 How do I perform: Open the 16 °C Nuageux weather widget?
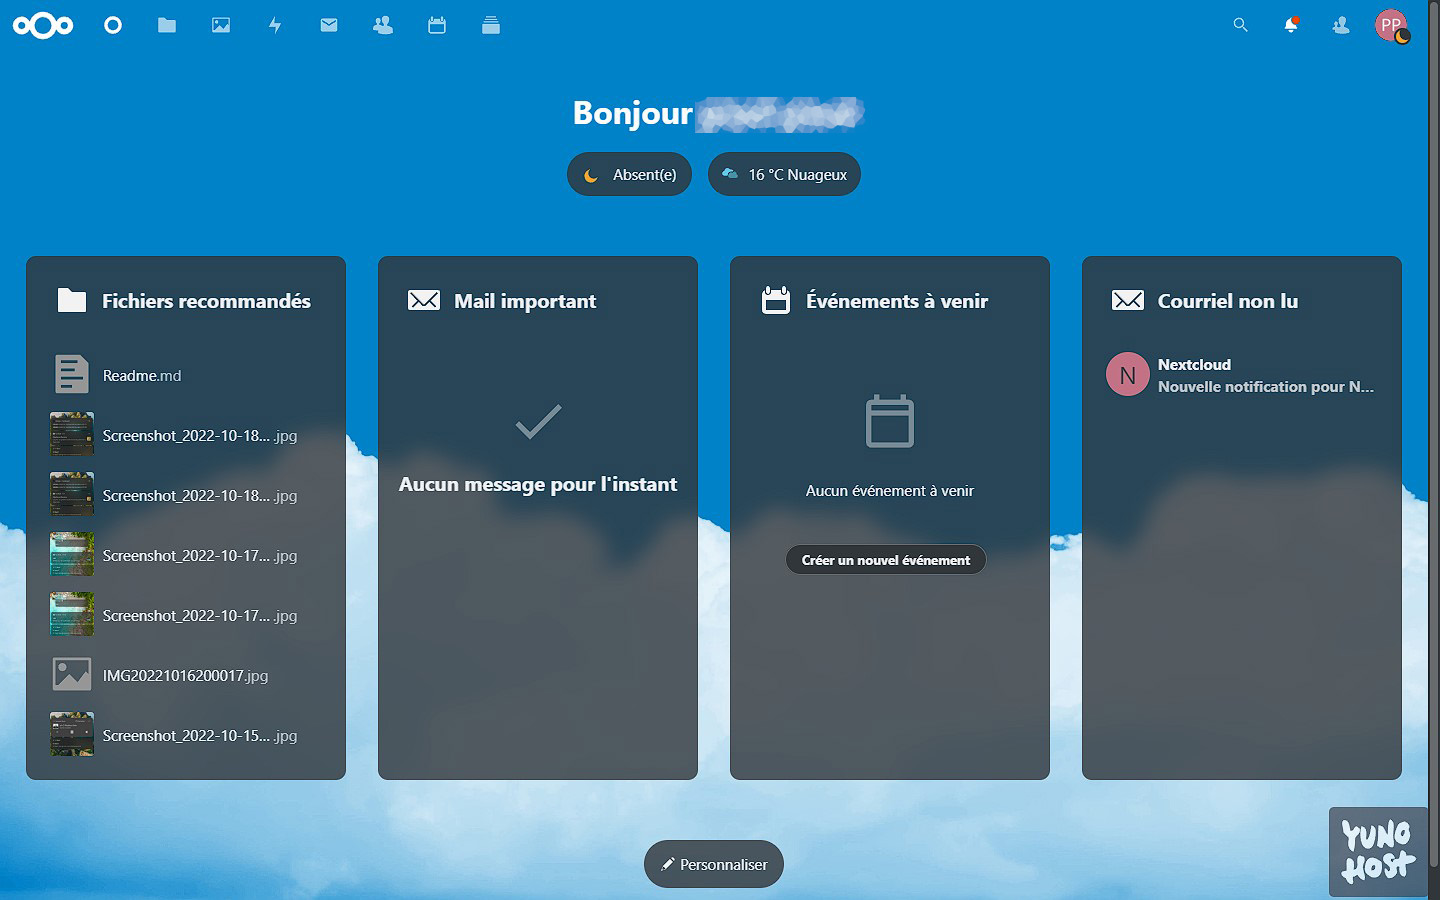pyautogui.click(x=784, y=174)
